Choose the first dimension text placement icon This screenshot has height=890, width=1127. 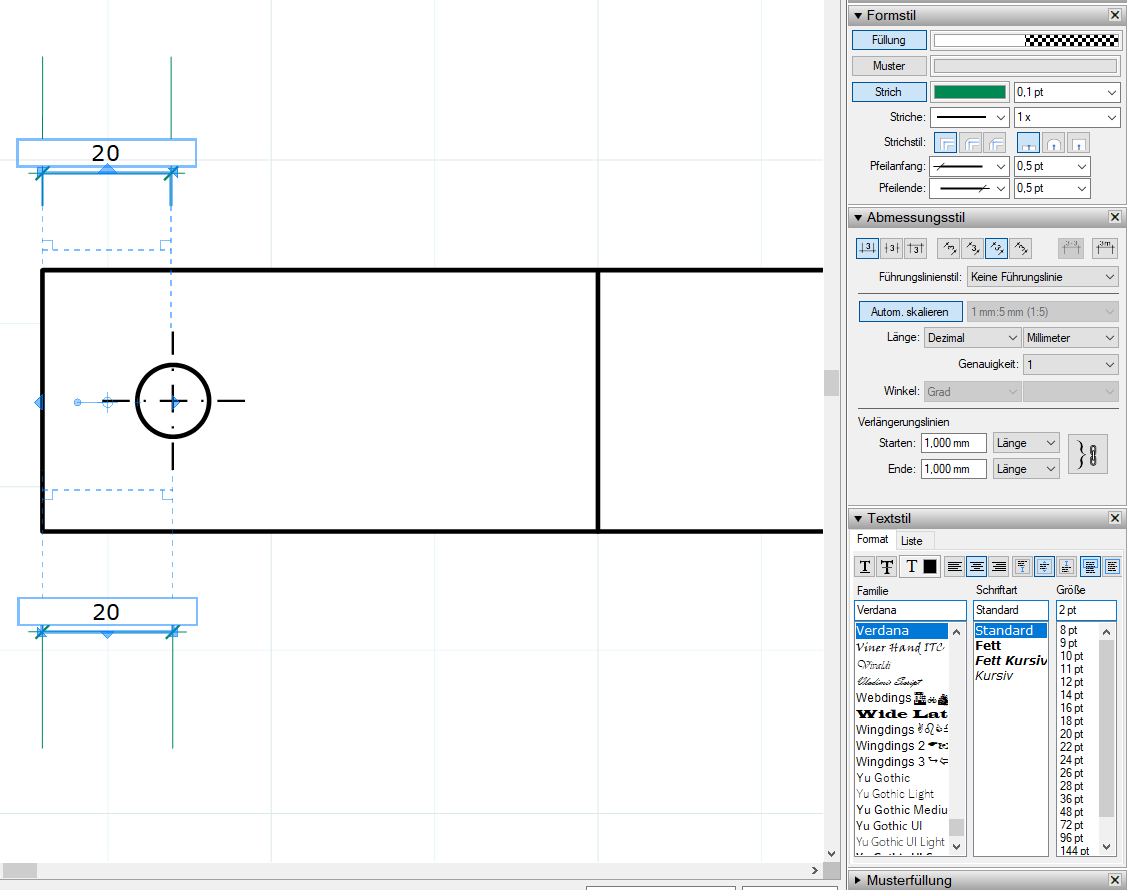(867, 248)
